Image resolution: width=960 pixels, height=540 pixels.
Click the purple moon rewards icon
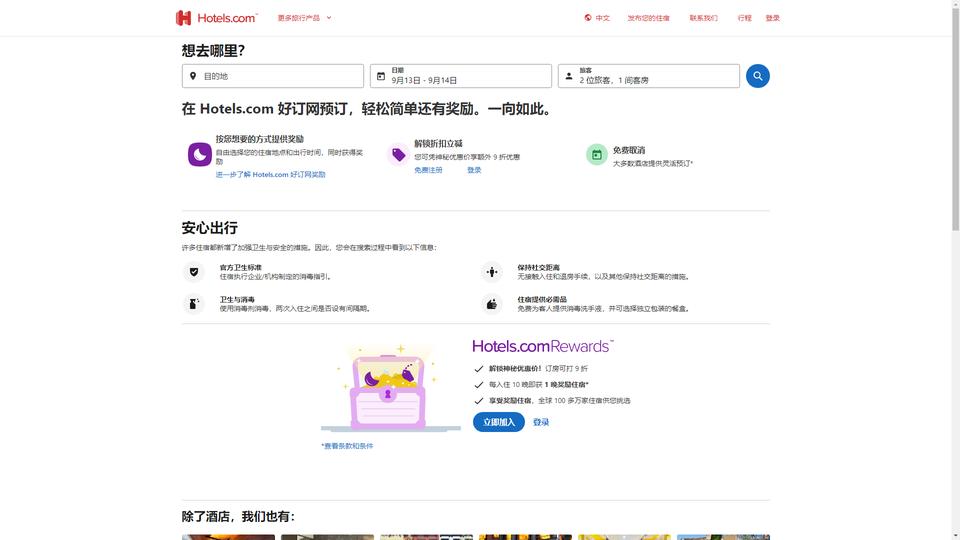click(x=200, y=154)
